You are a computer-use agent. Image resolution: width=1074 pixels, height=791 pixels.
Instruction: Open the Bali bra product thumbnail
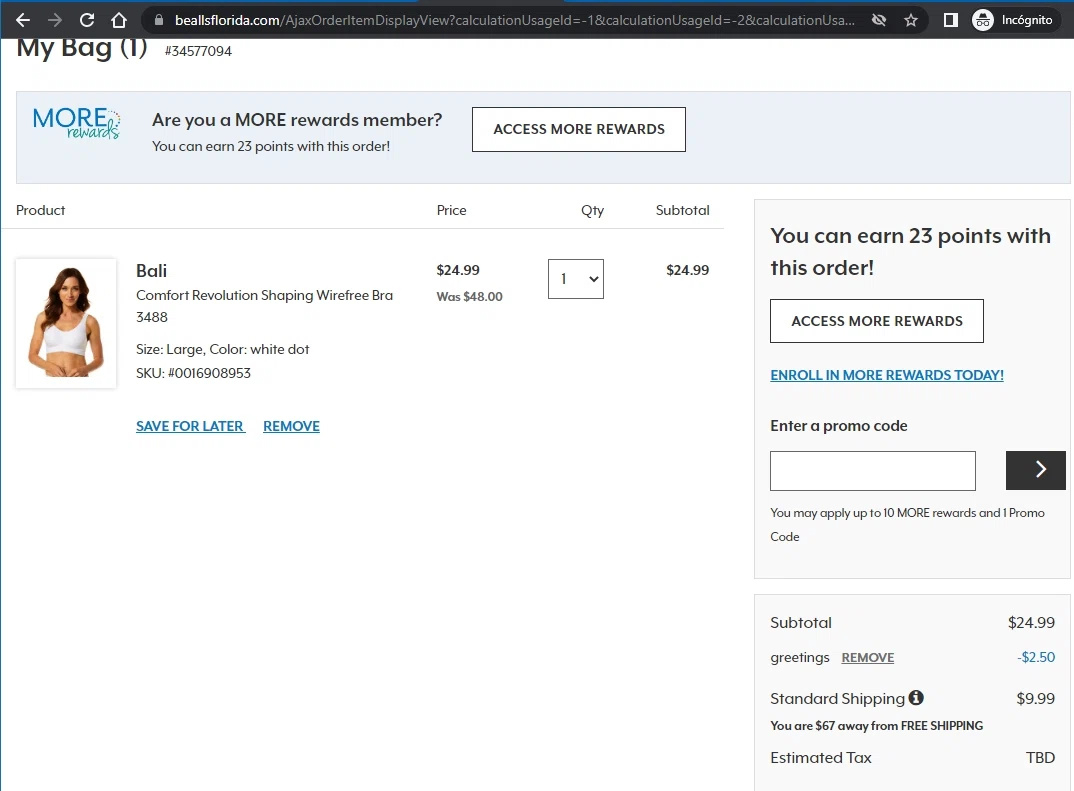pos(66,324)
